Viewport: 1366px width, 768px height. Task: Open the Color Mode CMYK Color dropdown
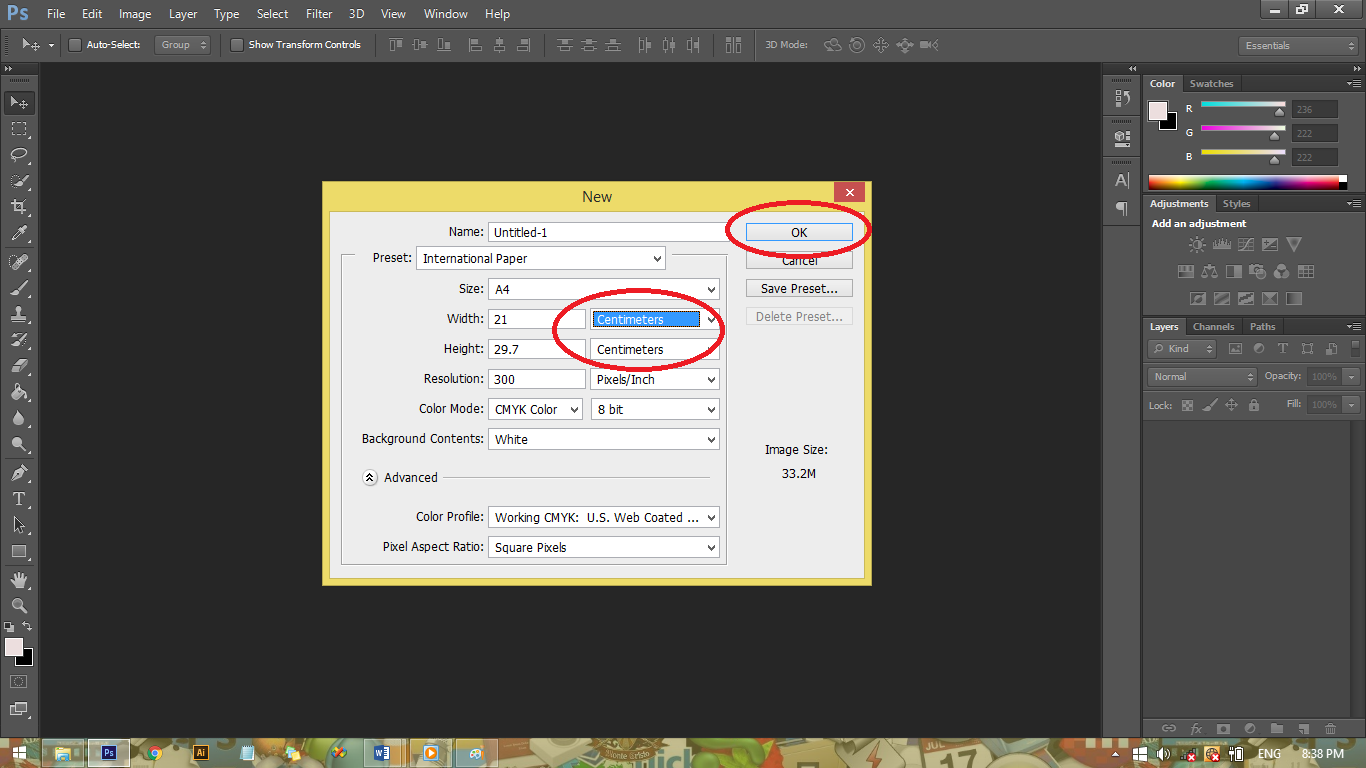tap(535, 409)
